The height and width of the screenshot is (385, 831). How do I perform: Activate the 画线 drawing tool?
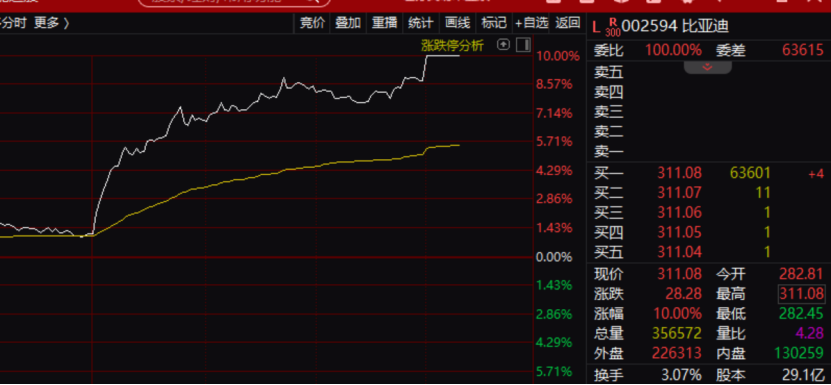tap(457, 23)
